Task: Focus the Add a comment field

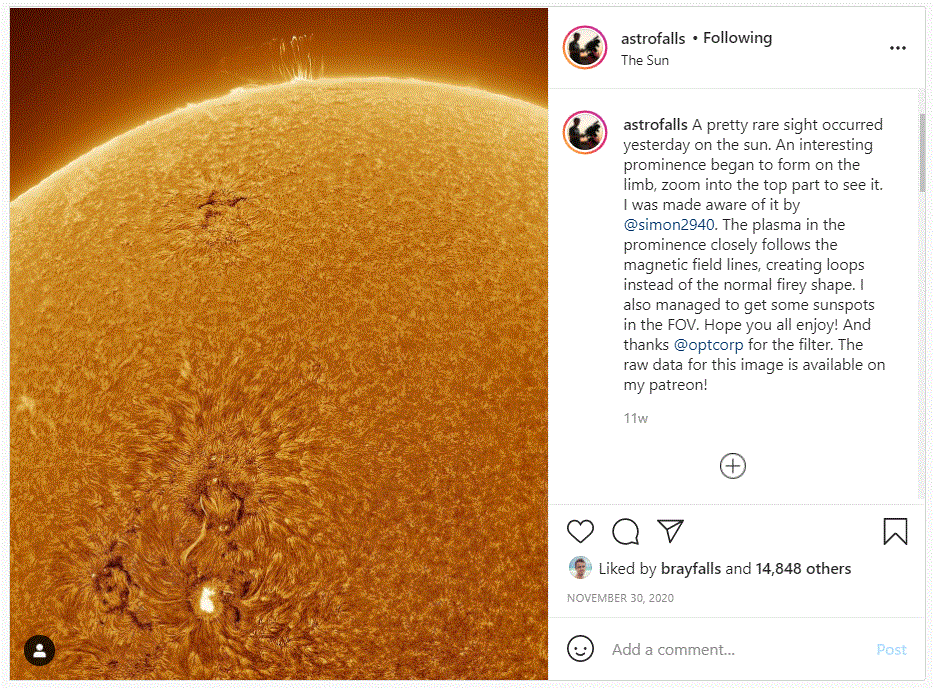Action: [x=737, y=649]
